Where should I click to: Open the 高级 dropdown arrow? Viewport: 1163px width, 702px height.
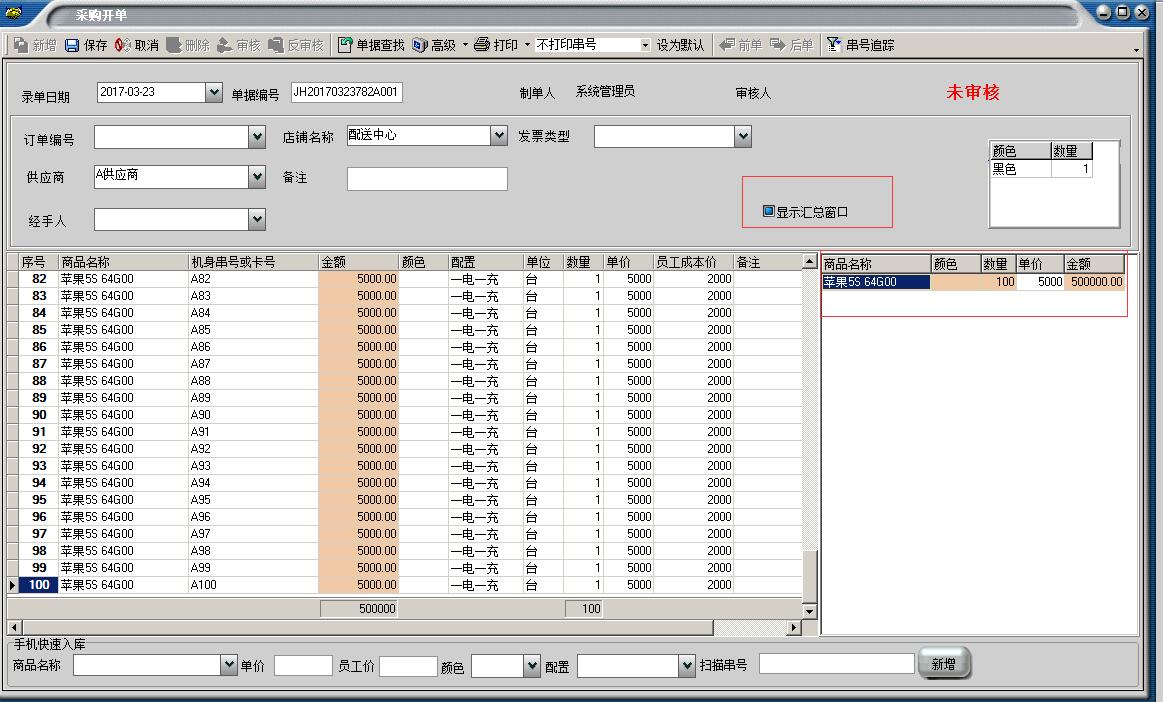click(465, 45)
